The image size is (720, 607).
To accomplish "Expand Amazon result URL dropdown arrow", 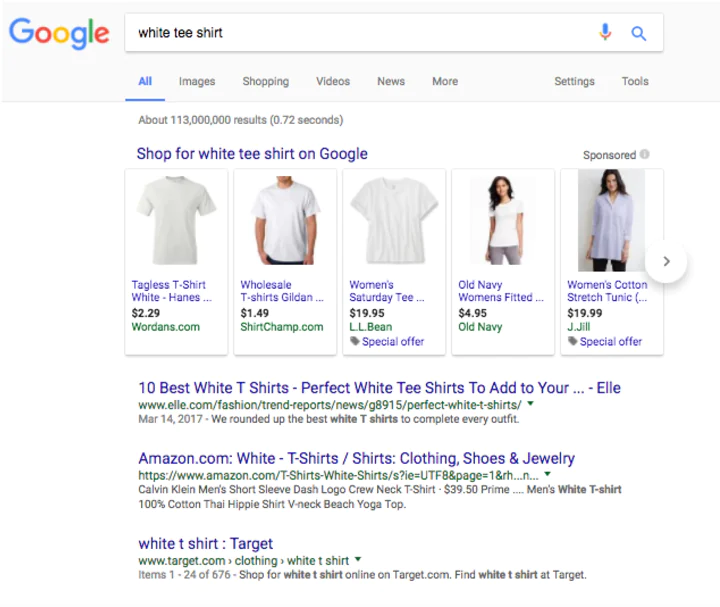I will click(559, 476).
